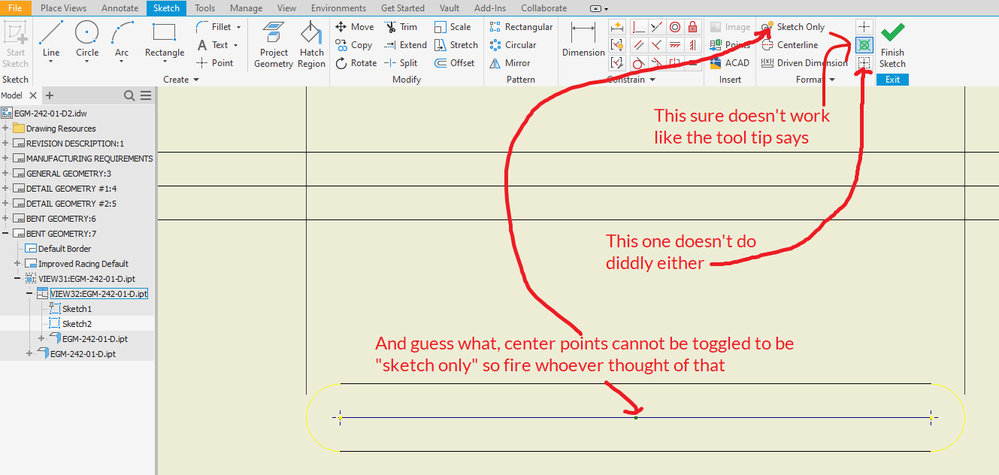Image resolution: width=999 pixels, height=475 pixels.
Task: Click the Automatic Dimensions icon
Action: [x=617, y=27]
